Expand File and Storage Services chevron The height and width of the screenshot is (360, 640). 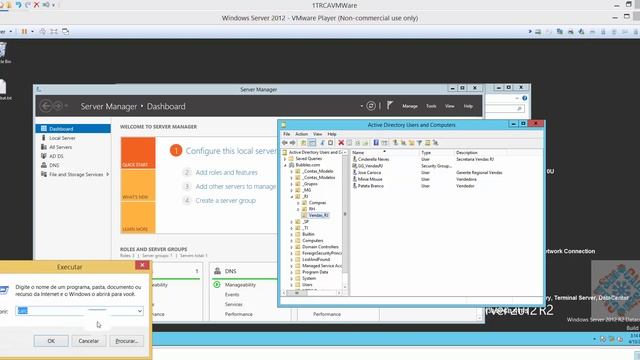point(107,174)
